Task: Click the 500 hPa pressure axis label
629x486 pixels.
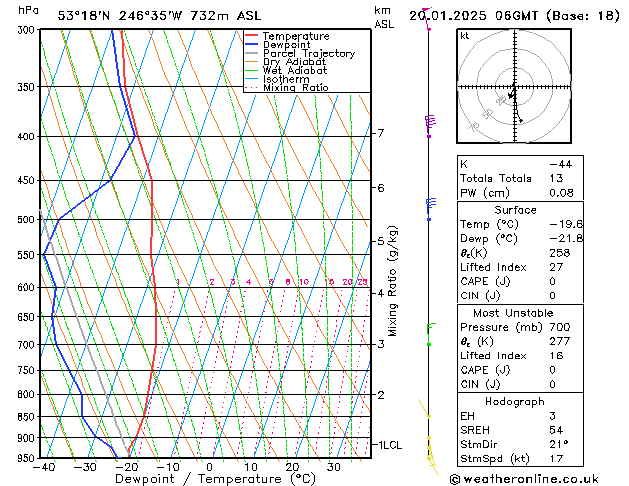Action: point(28,219)
